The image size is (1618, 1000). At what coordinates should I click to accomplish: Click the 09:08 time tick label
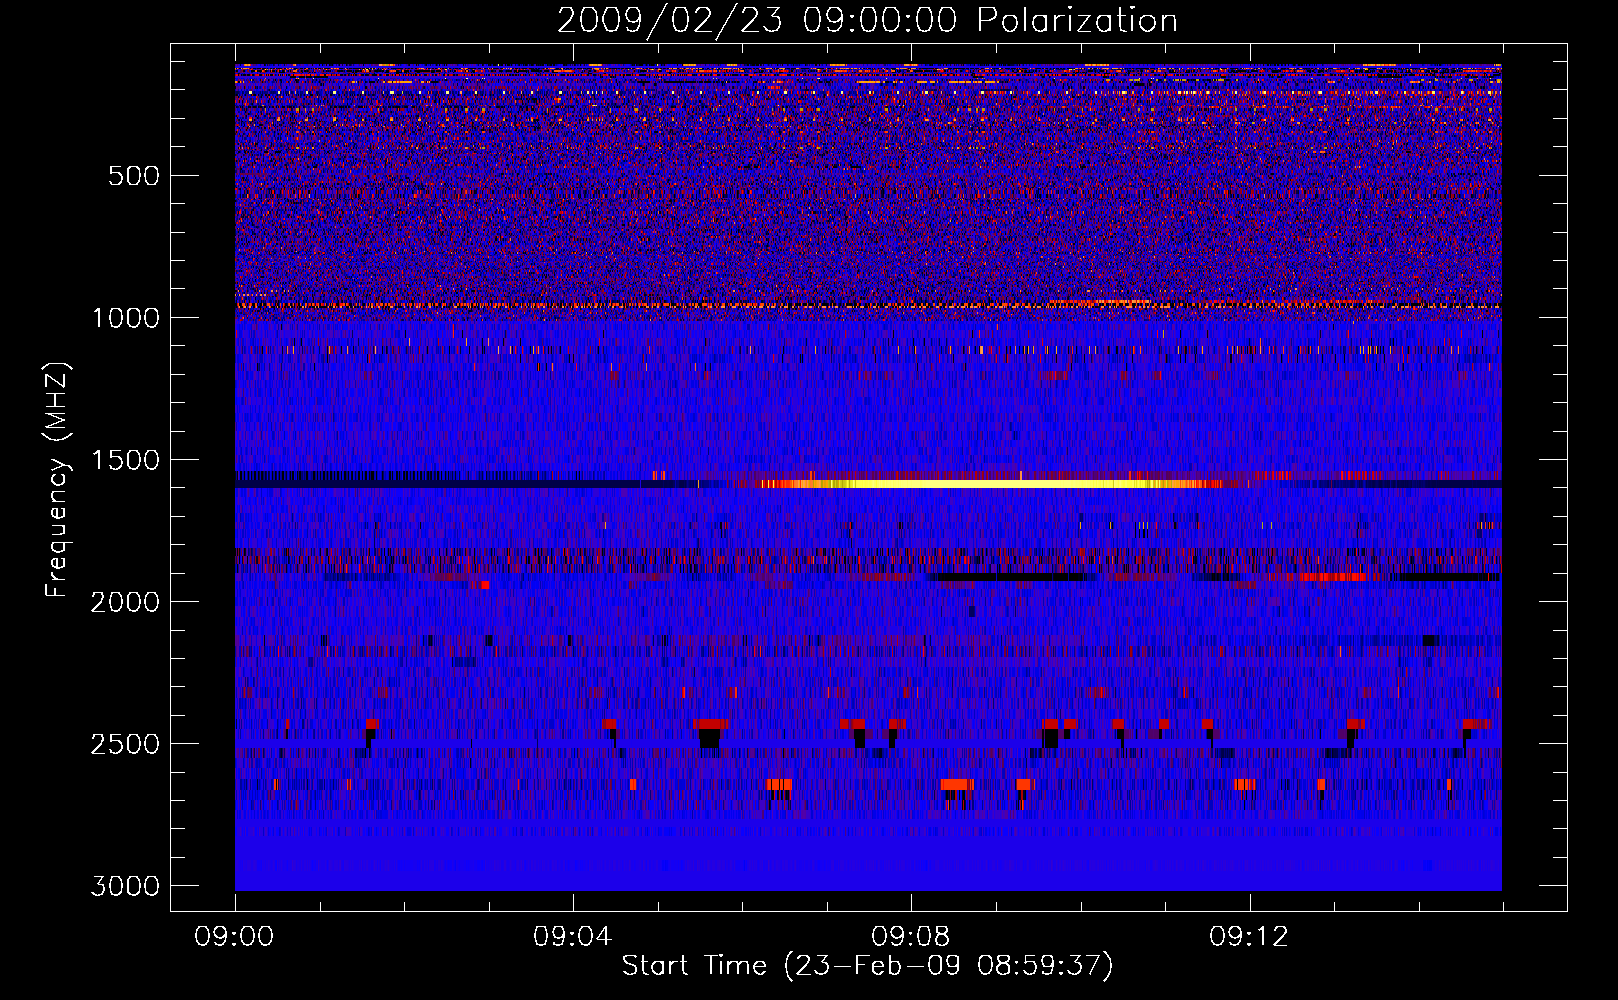[911, 937]
